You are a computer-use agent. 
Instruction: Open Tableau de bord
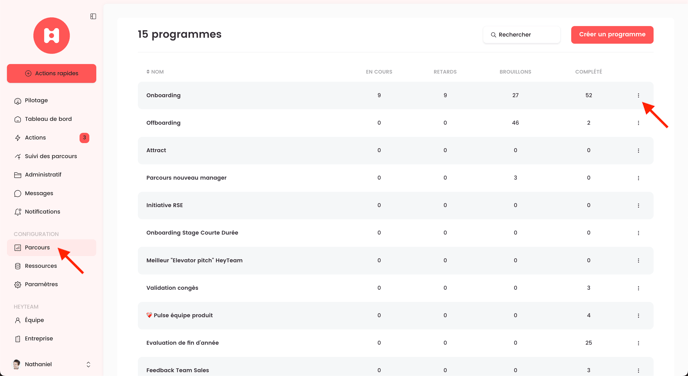click(48, 119)
